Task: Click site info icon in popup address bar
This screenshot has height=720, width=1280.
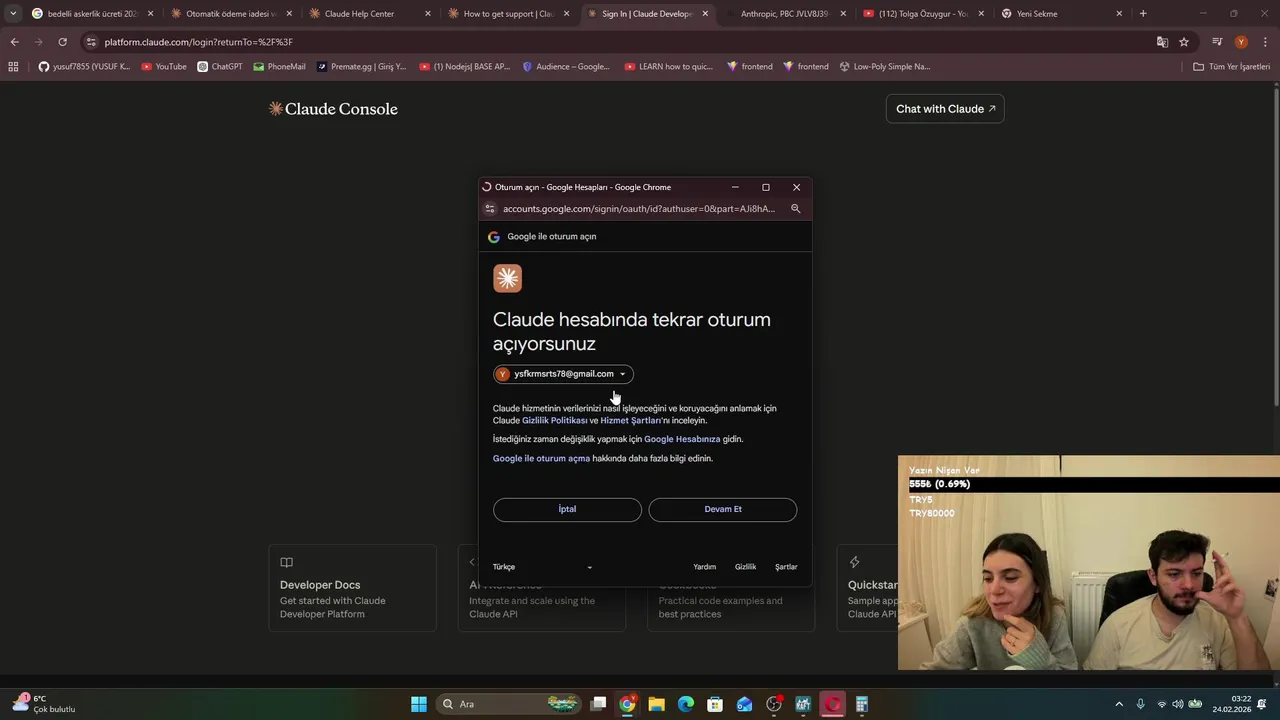Action: [x=490, y=209]
